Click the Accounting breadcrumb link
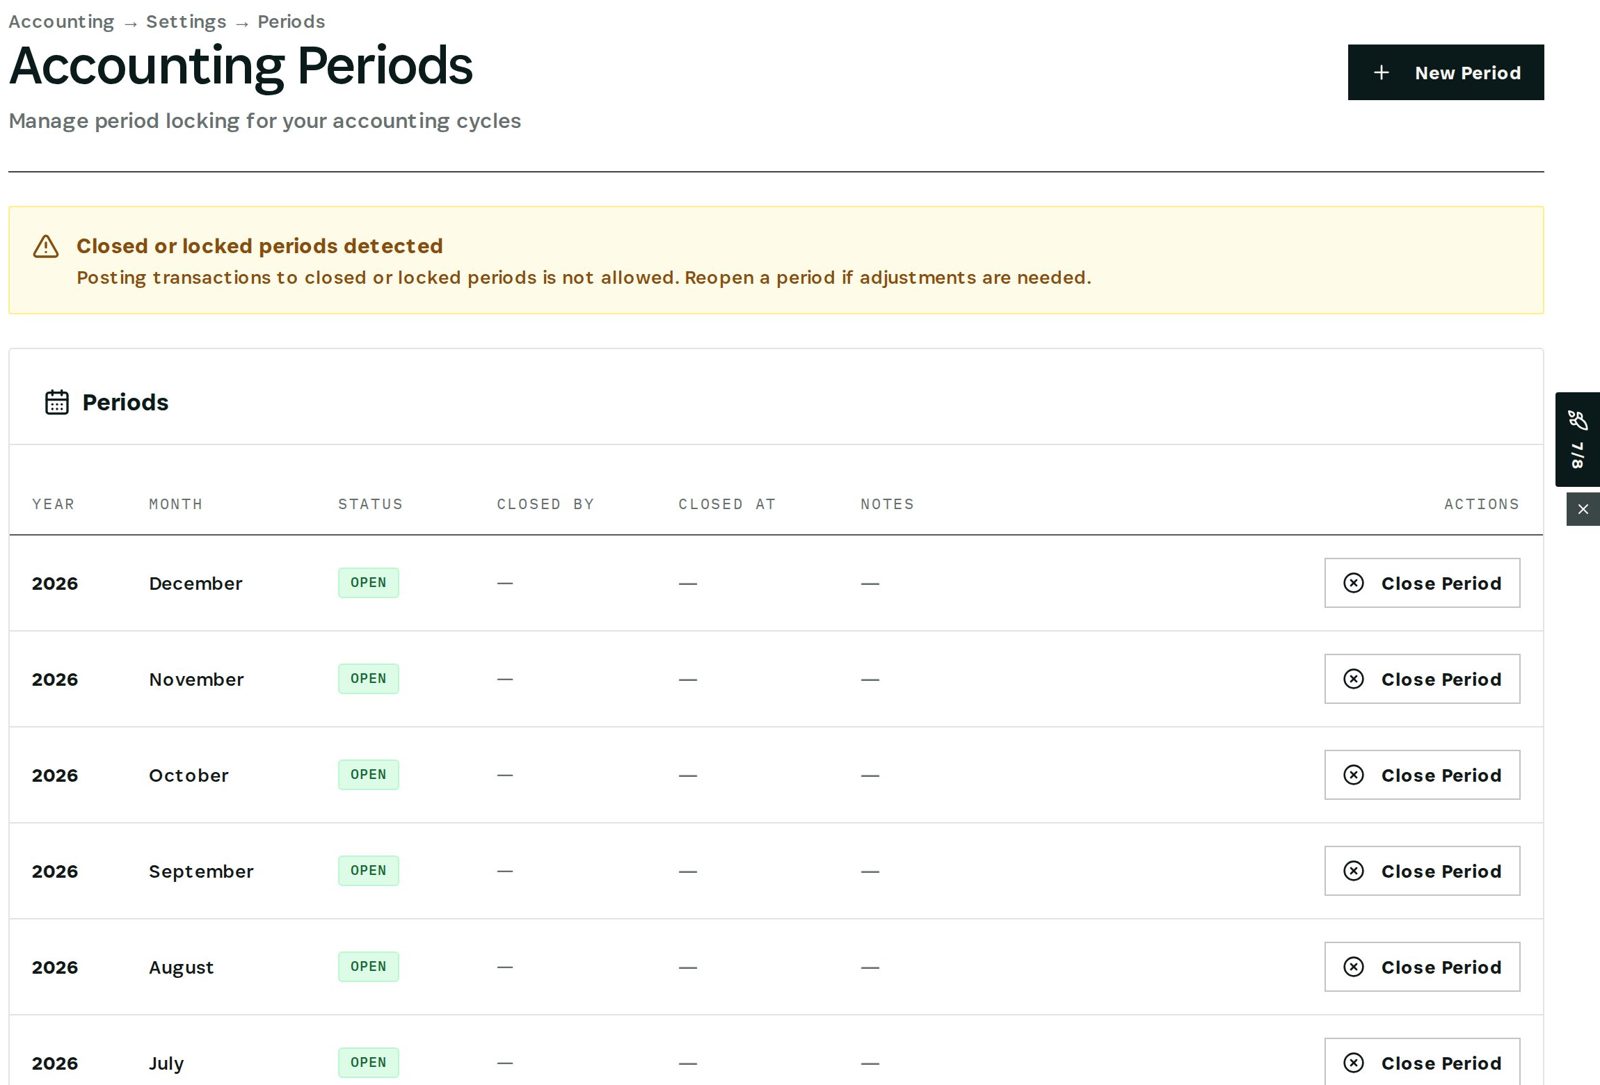 point(61,21)
